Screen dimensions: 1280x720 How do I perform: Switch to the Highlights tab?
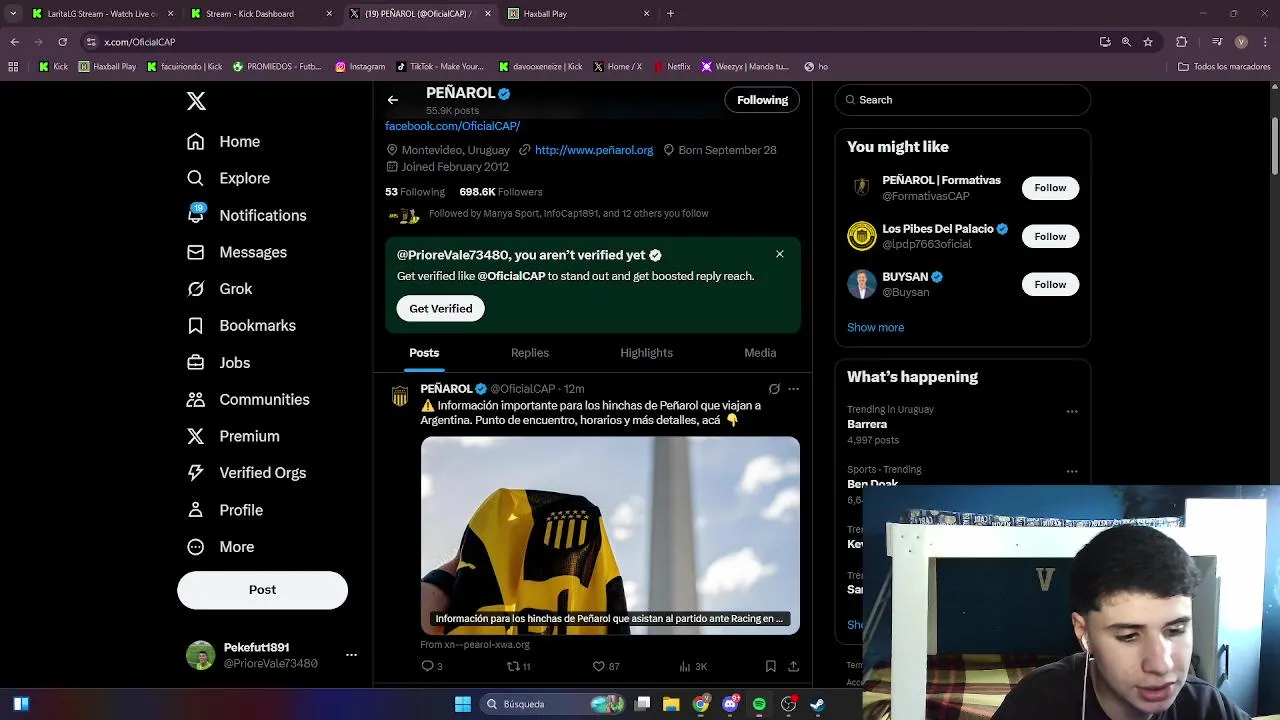pos(646,353)
